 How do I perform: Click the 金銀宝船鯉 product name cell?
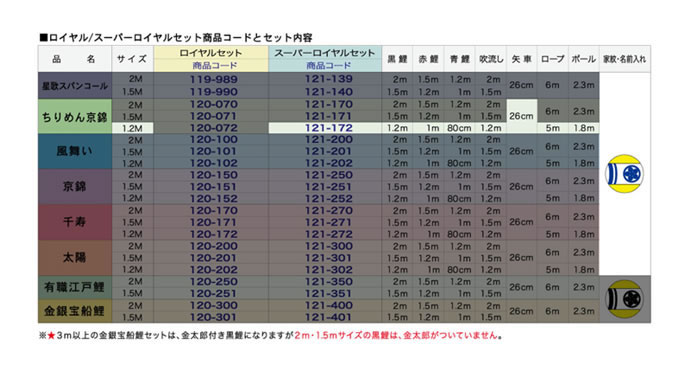click(x=75, y=311)
